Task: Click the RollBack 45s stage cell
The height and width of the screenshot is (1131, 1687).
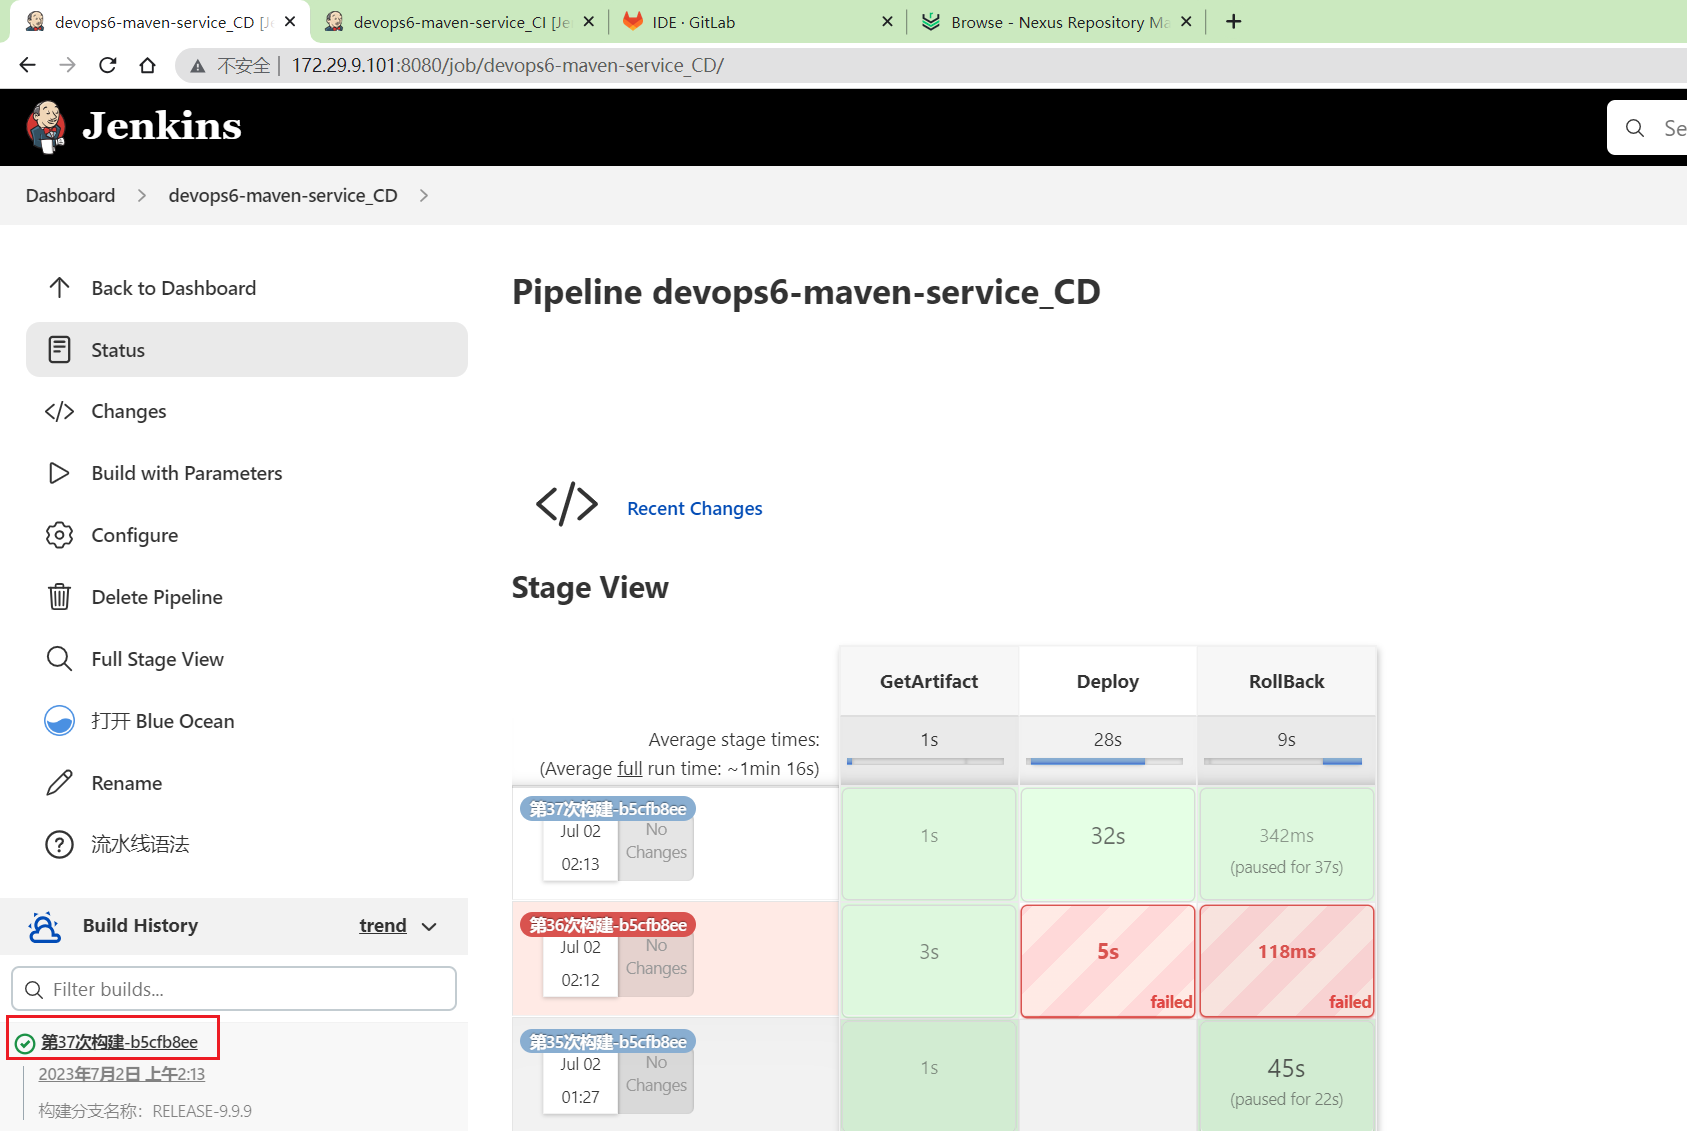Action: [1287, 1076]
